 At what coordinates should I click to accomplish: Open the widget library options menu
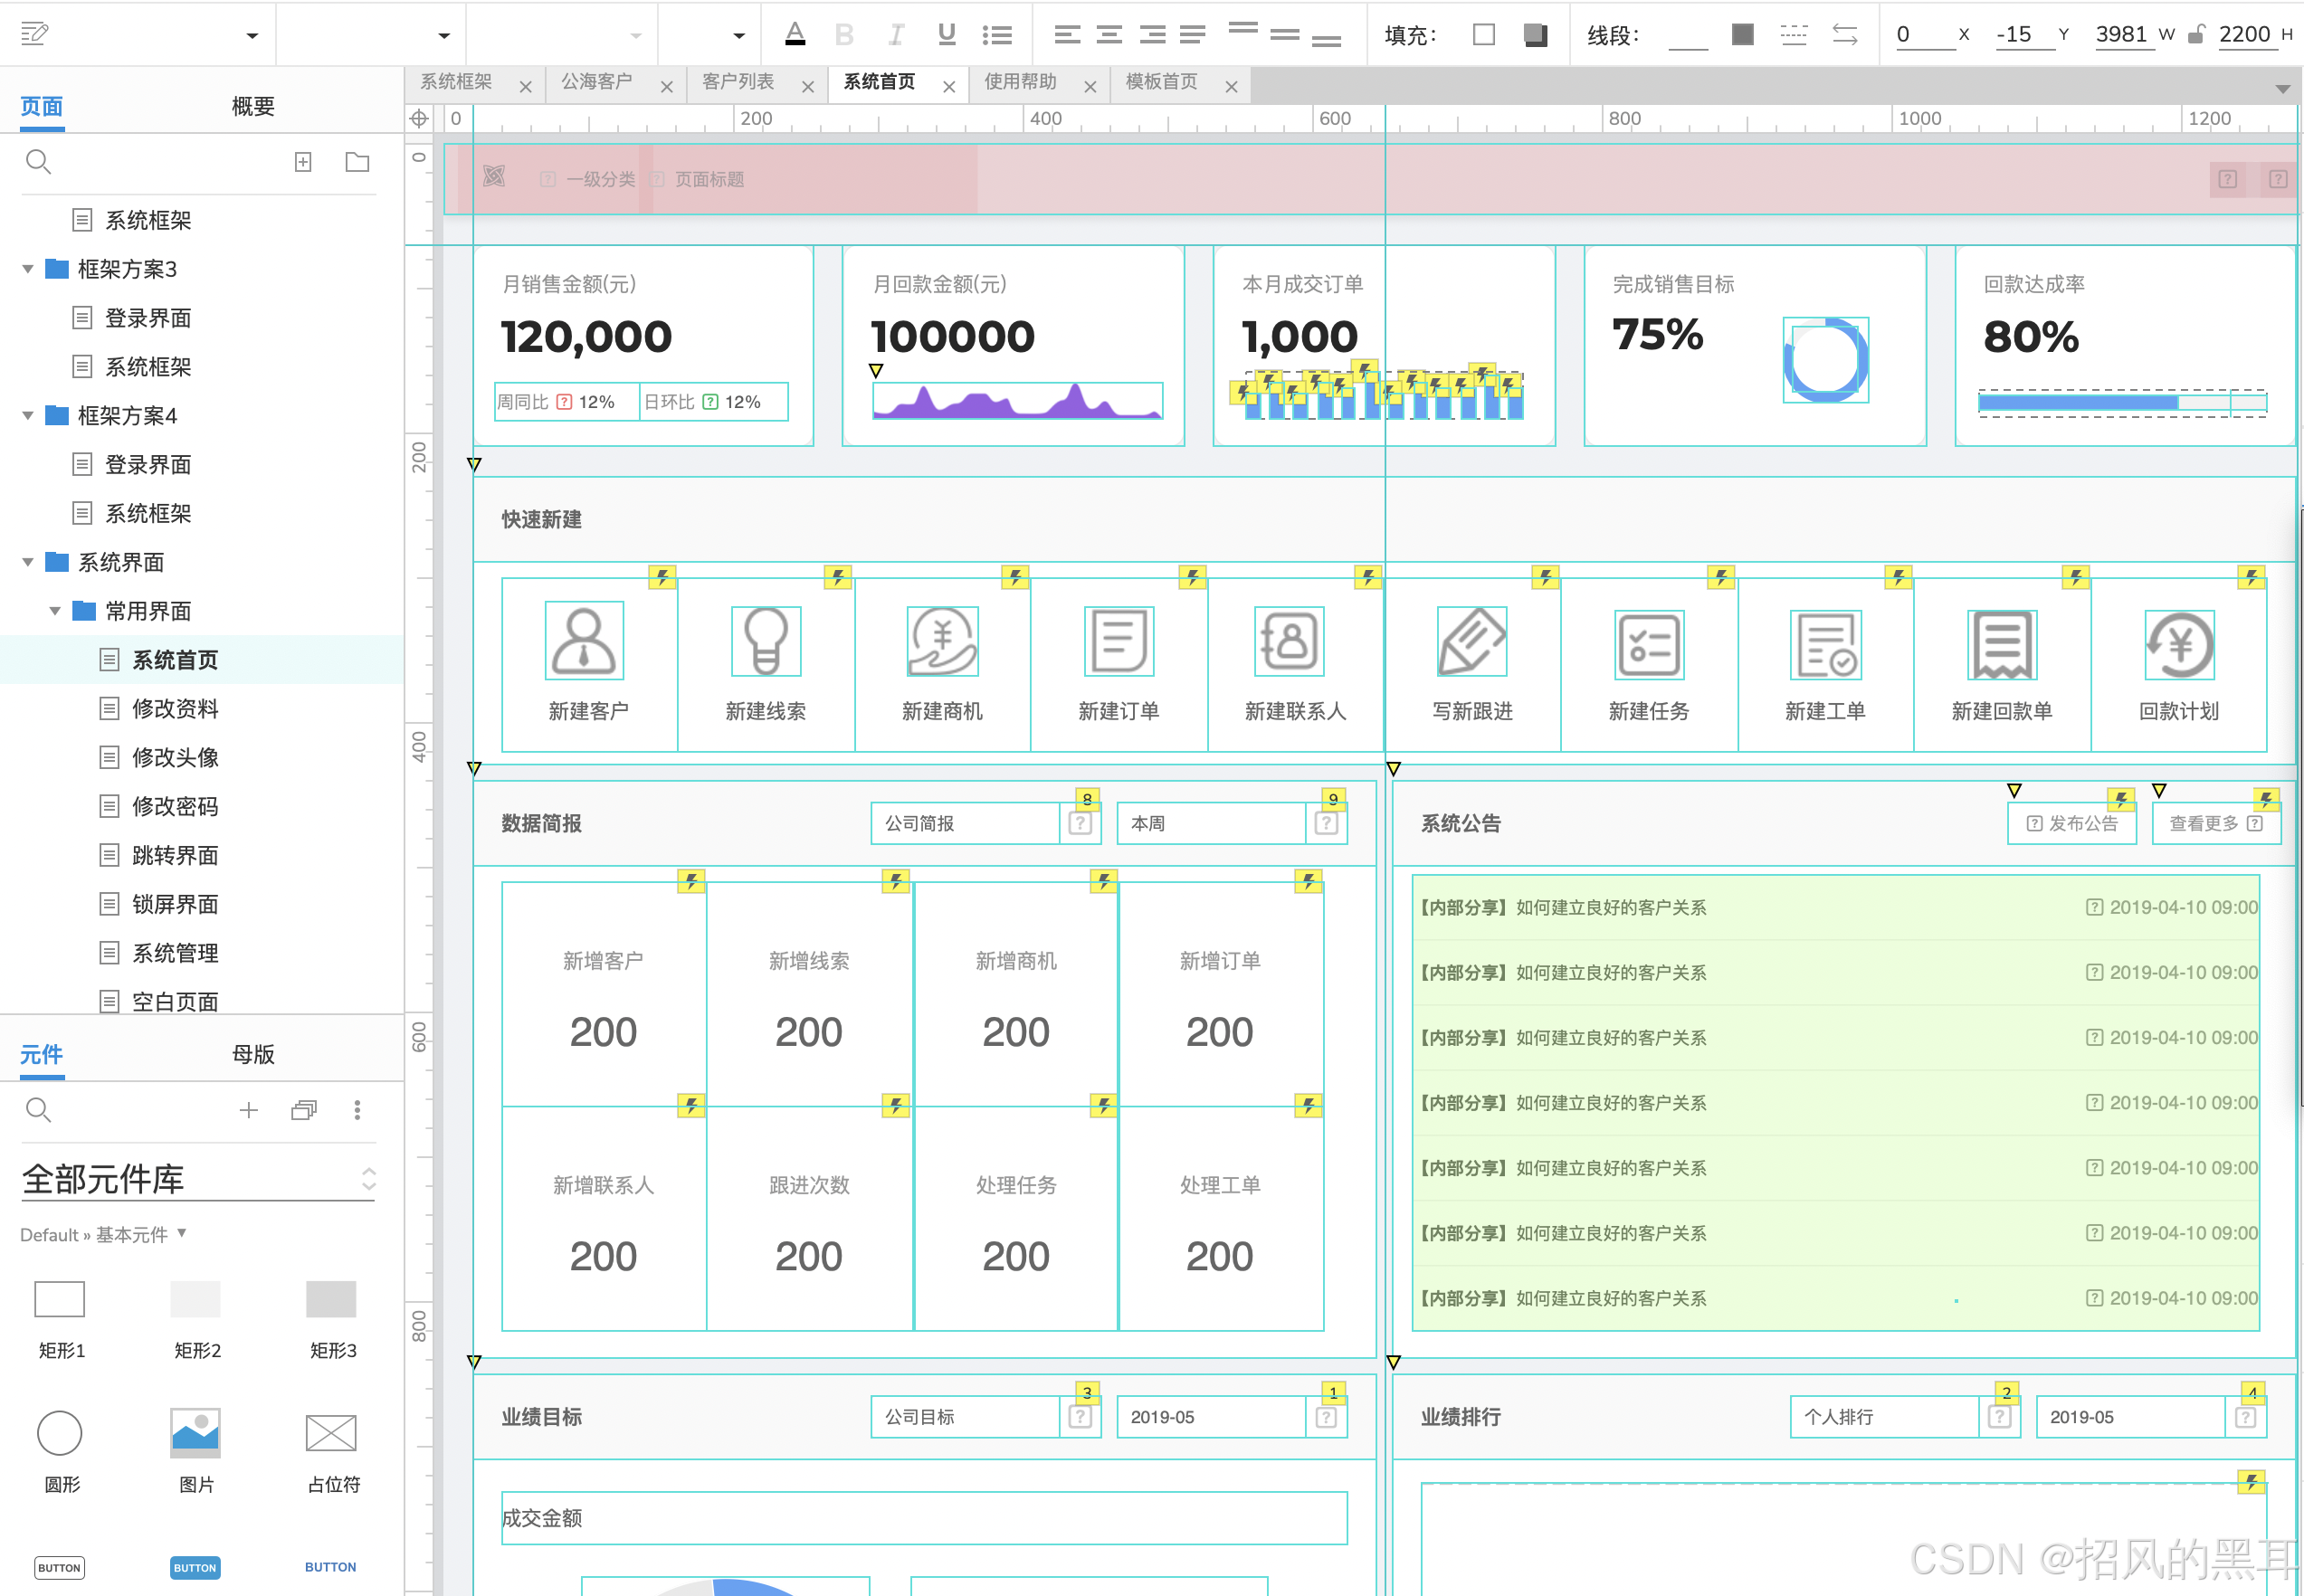tap(357, 1109)
